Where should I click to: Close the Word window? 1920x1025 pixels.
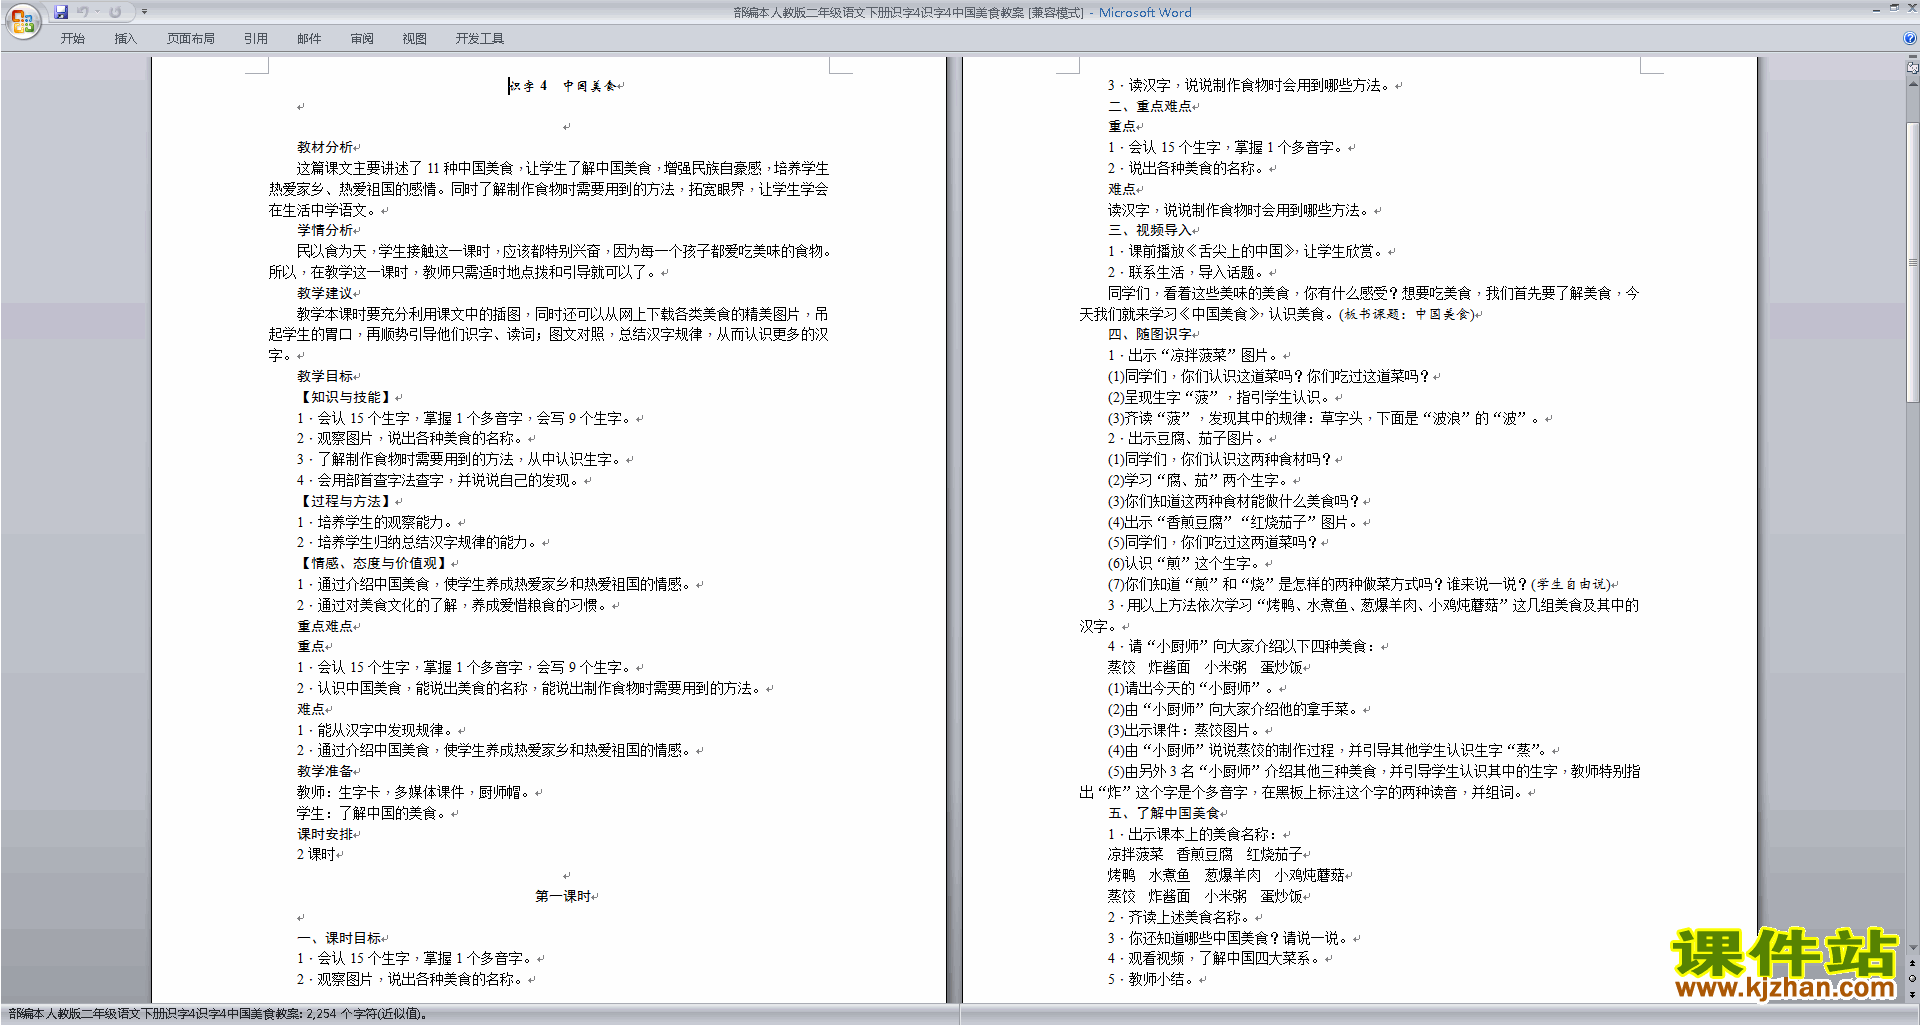[1911, 8]
